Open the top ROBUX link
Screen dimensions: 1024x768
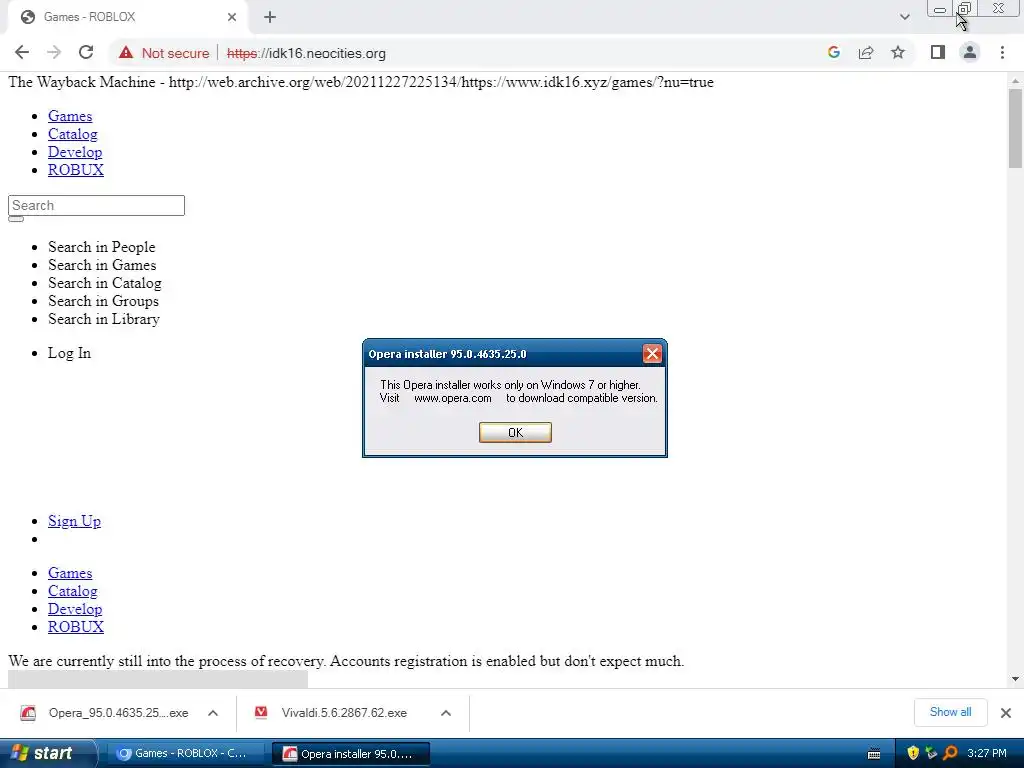pos(76,170)
